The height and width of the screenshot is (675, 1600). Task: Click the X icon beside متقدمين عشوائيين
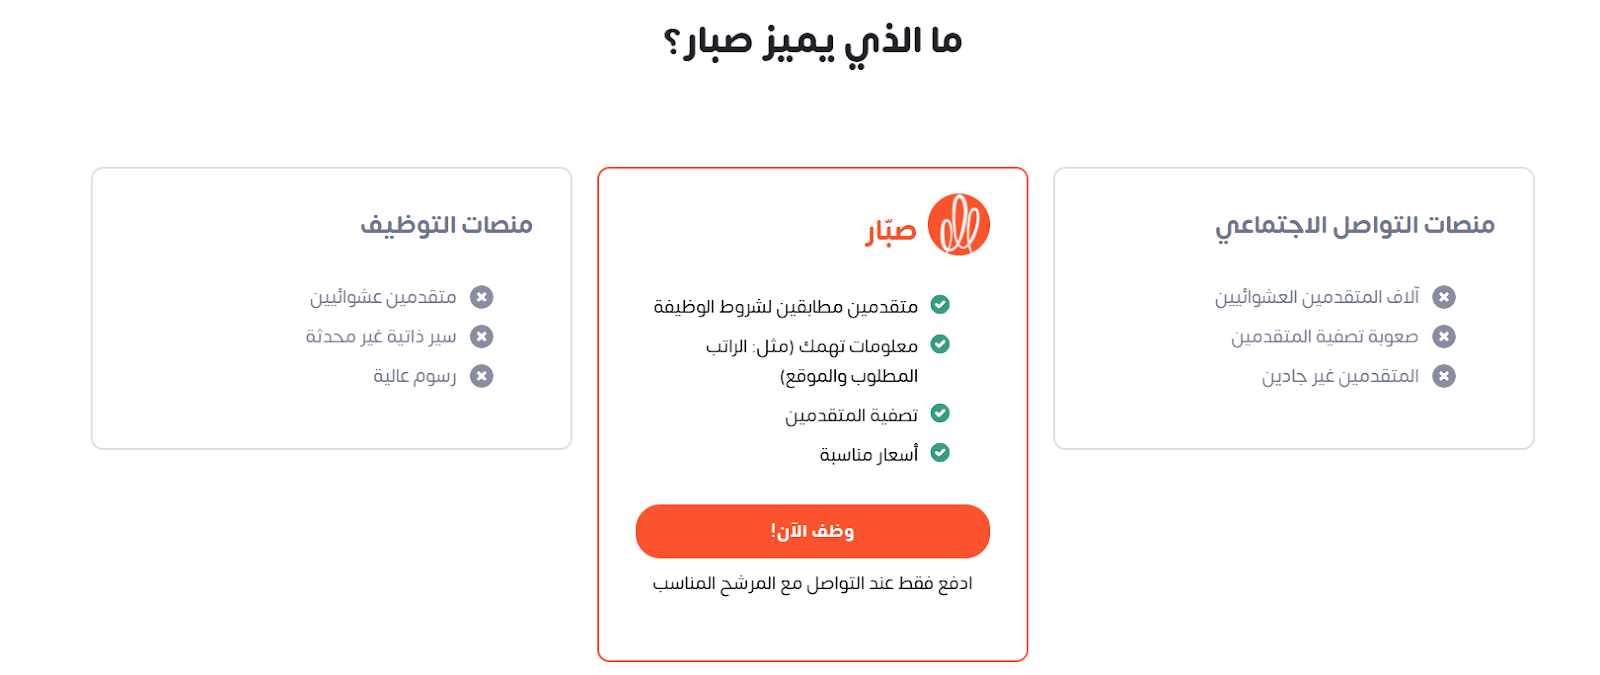click(481, 297)
